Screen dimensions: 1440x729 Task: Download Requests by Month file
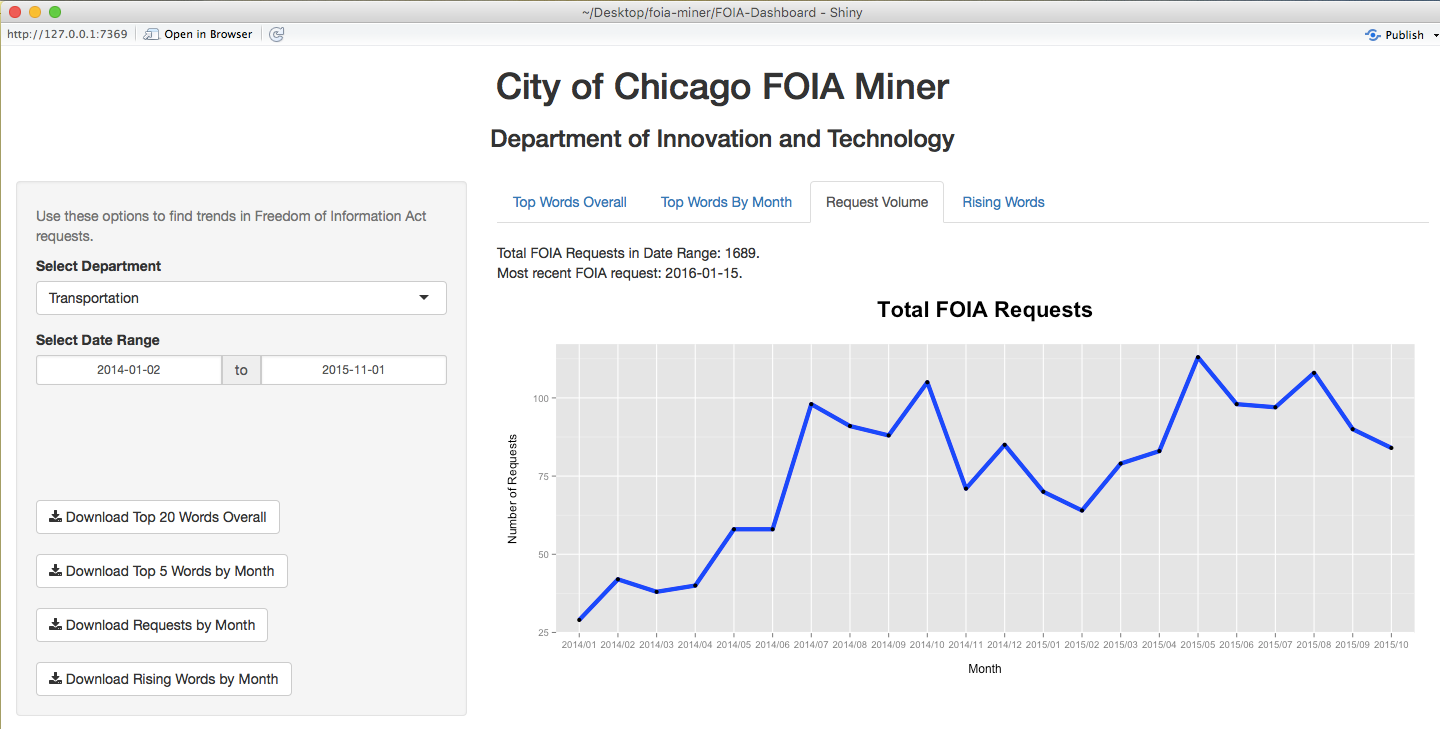point(152,625)
